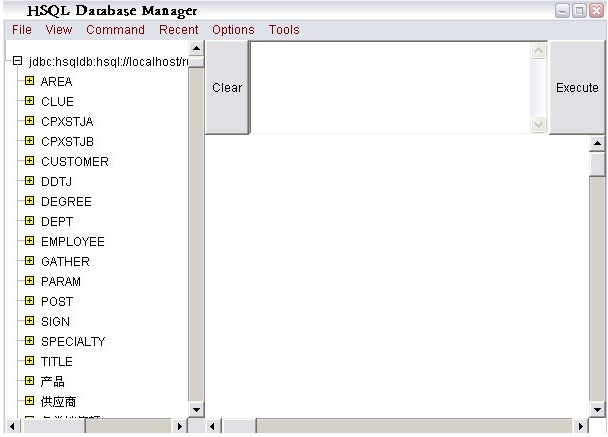
Task: Select the AREA table label
Action: 56,81
